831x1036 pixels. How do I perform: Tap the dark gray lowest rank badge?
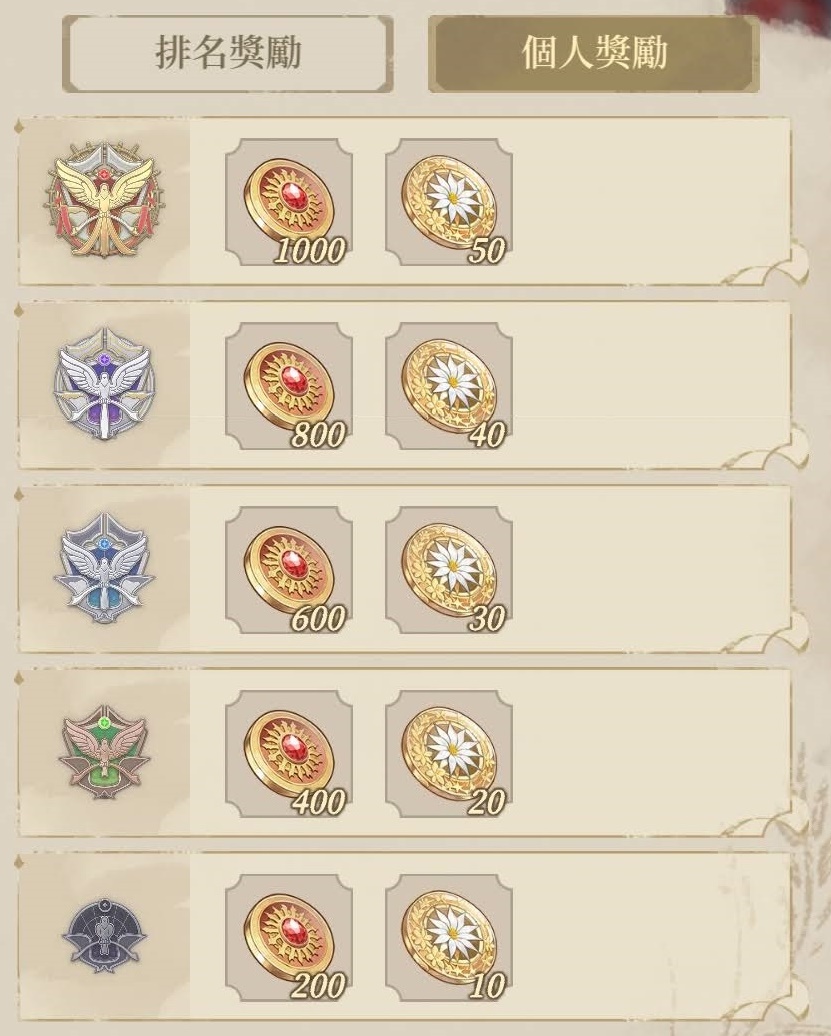point(104,936)
